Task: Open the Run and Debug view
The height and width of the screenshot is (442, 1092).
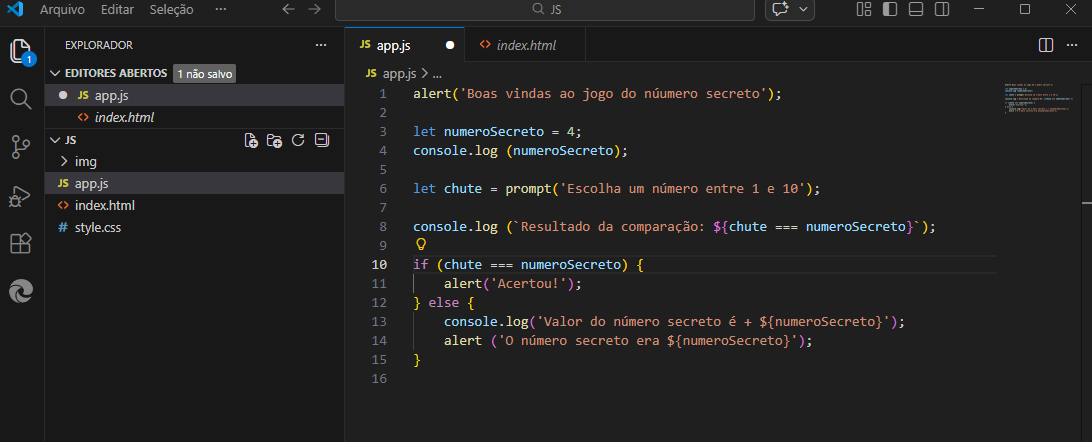Action: point(21,196)
